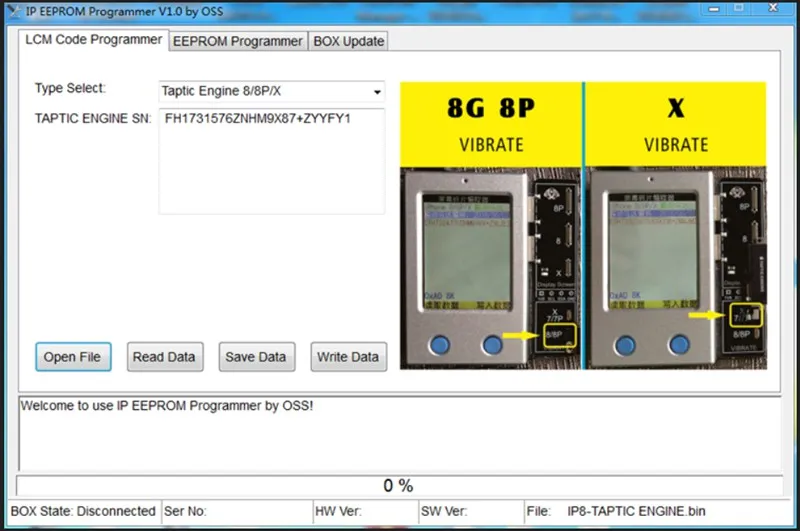Viewport: 800px width, 531px height.
Task: Minimize the IP EEPROM Programmer window
Action: pos(714,9)
